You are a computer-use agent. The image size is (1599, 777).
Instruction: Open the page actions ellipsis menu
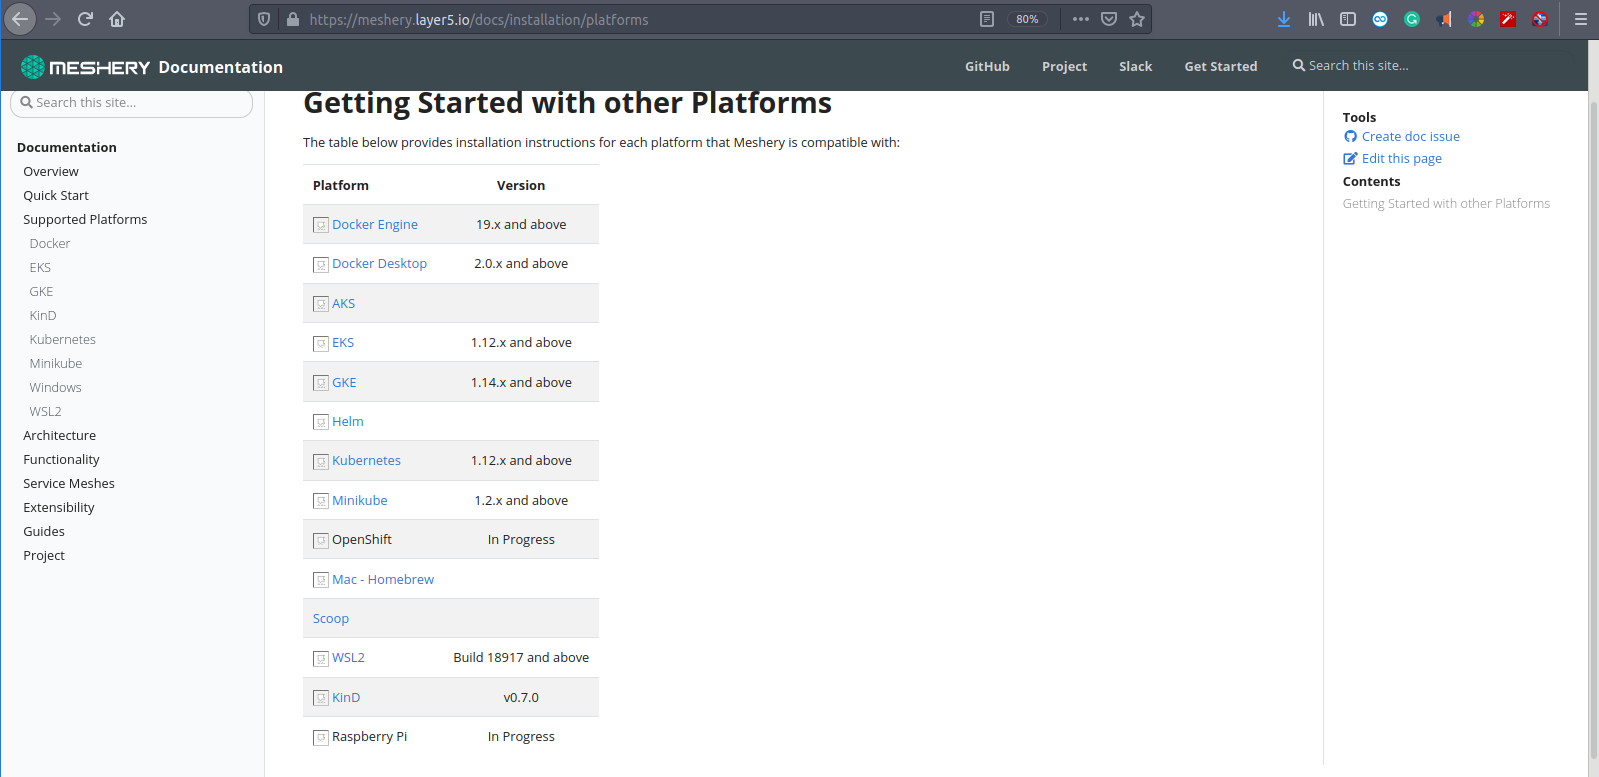tap(1081, 19)
